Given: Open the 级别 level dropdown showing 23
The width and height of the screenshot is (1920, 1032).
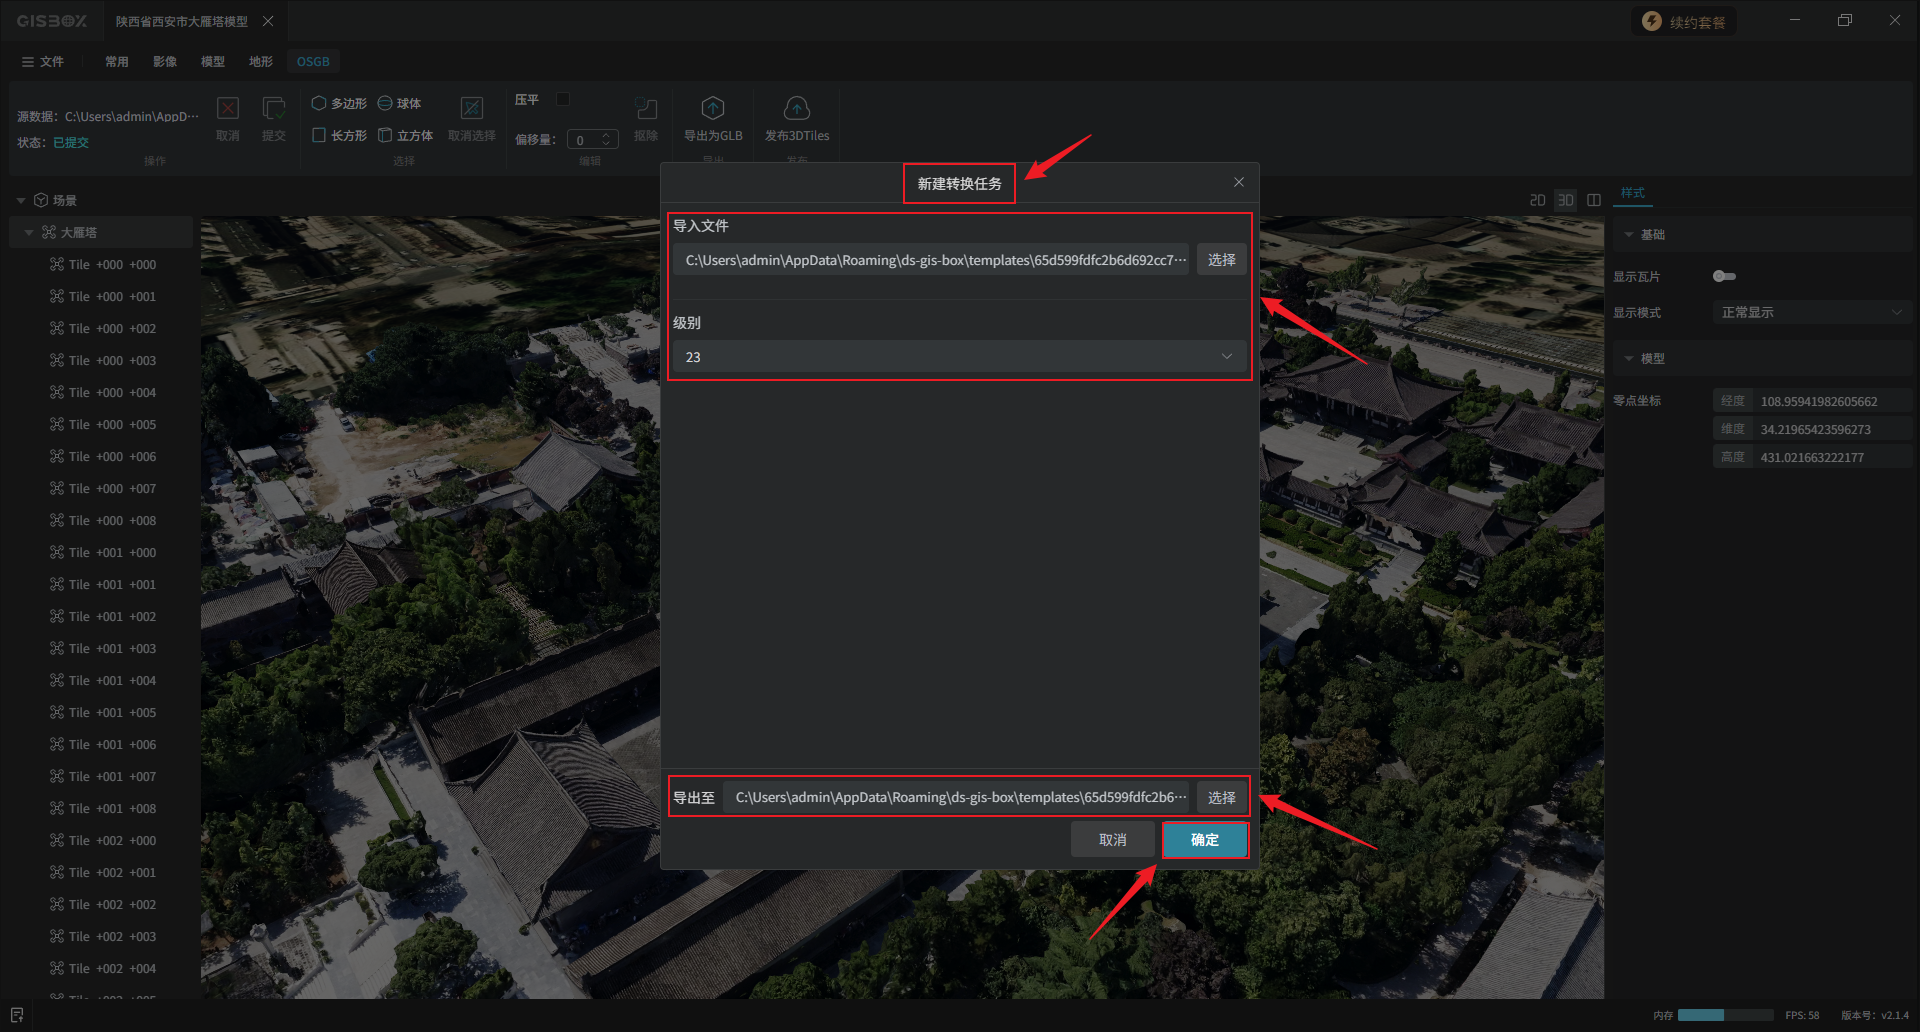Looking at the screenshot, I should [x=959, y=357].
